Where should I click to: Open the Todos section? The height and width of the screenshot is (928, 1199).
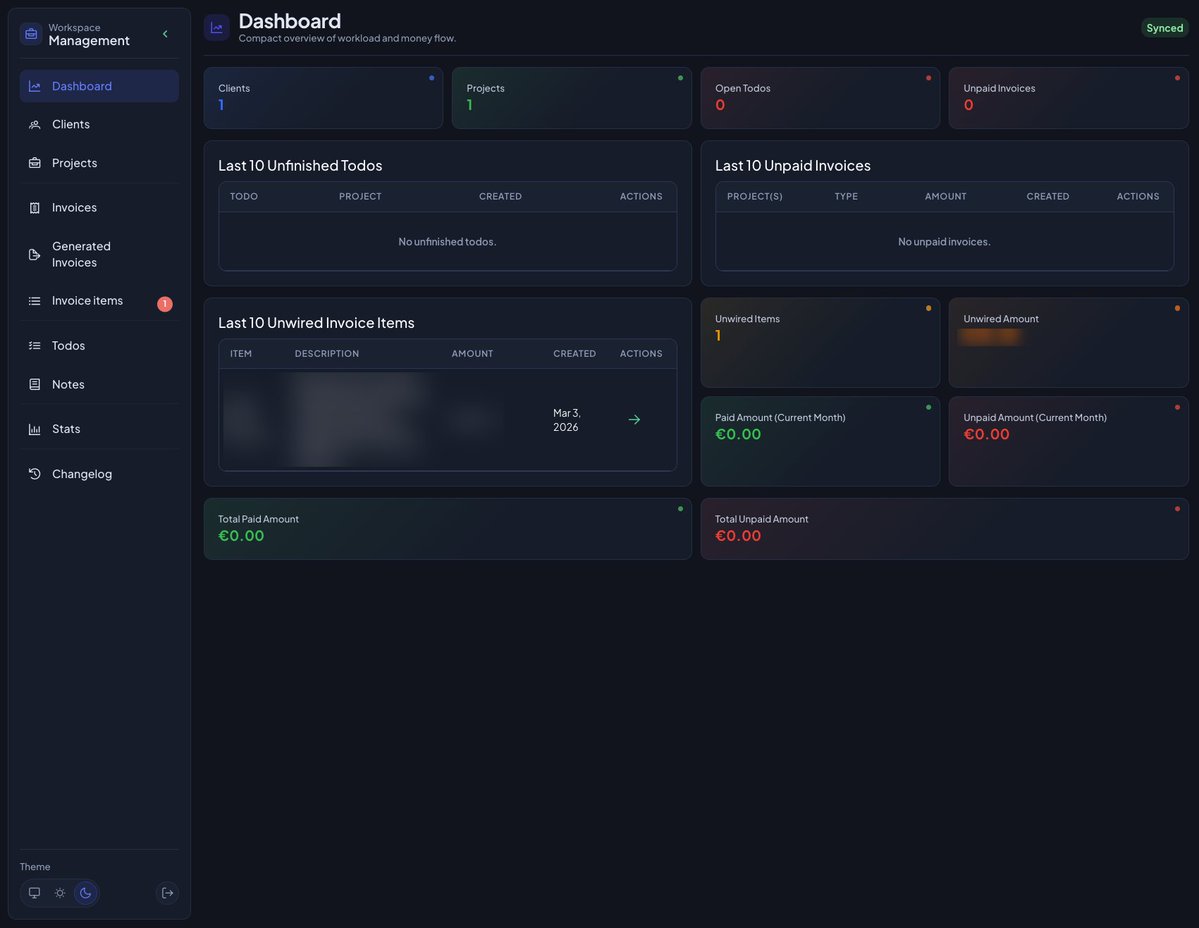coord(99,346)
